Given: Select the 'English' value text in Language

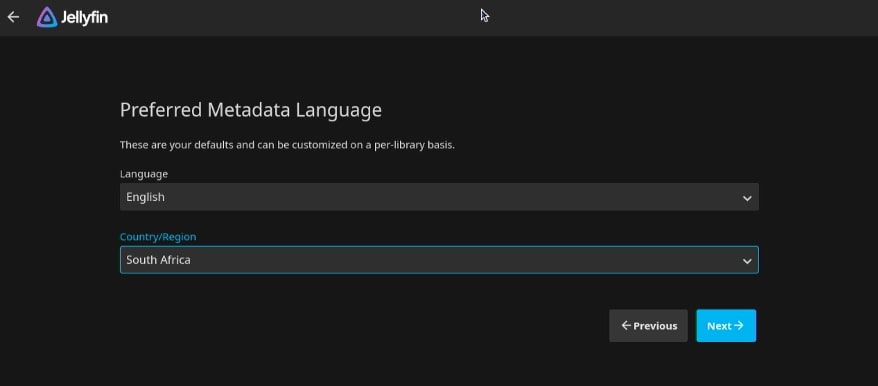Looking at the screenshot, I should 145,197.
